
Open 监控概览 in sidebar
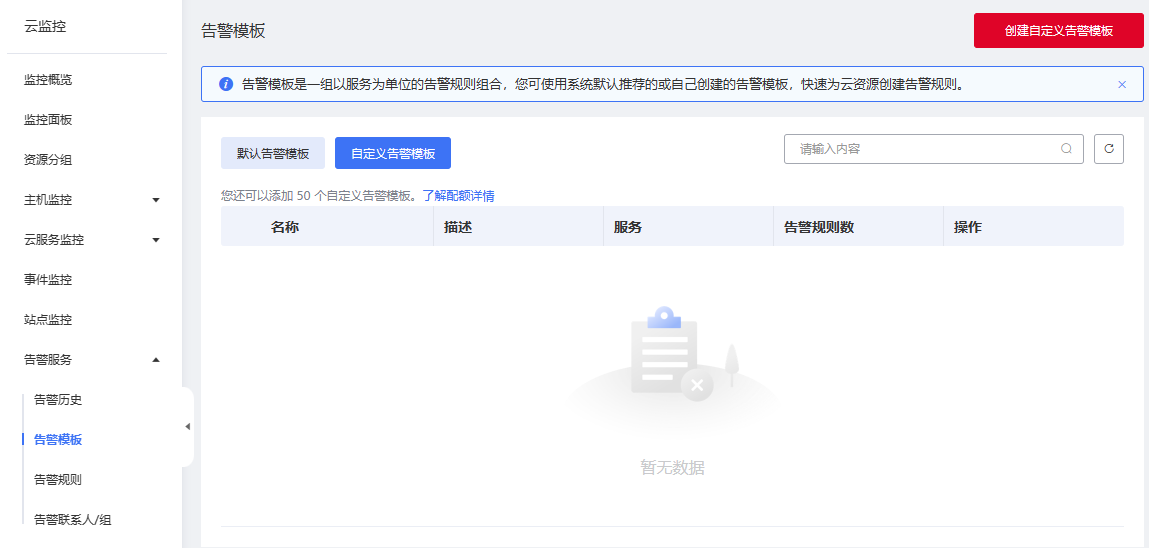48,80
